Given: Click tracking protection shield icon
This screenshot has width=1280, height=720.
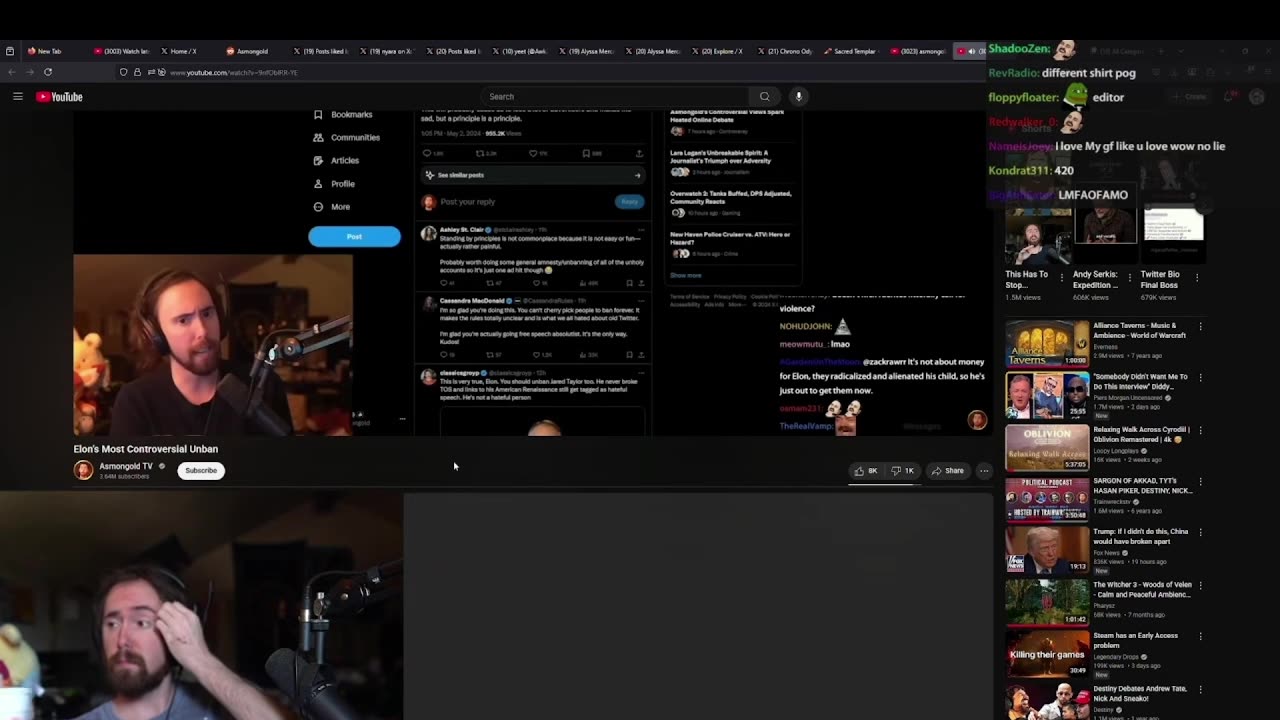Looking at the screenshot, I should 123,72.
